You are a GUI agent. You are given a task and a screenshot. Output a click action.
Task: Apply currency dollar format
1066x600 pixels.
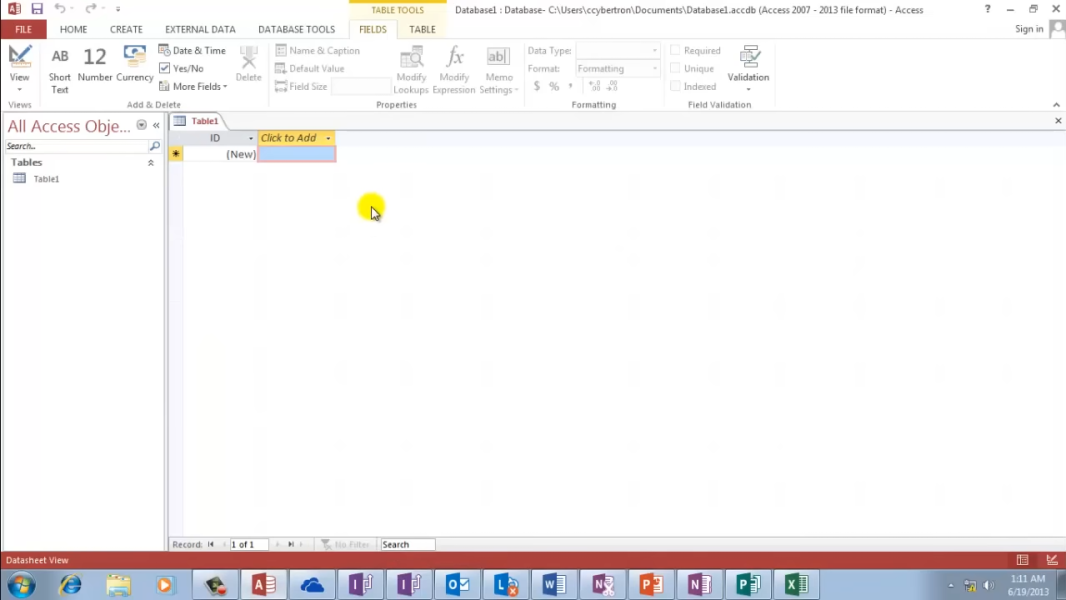click(537, 86)
